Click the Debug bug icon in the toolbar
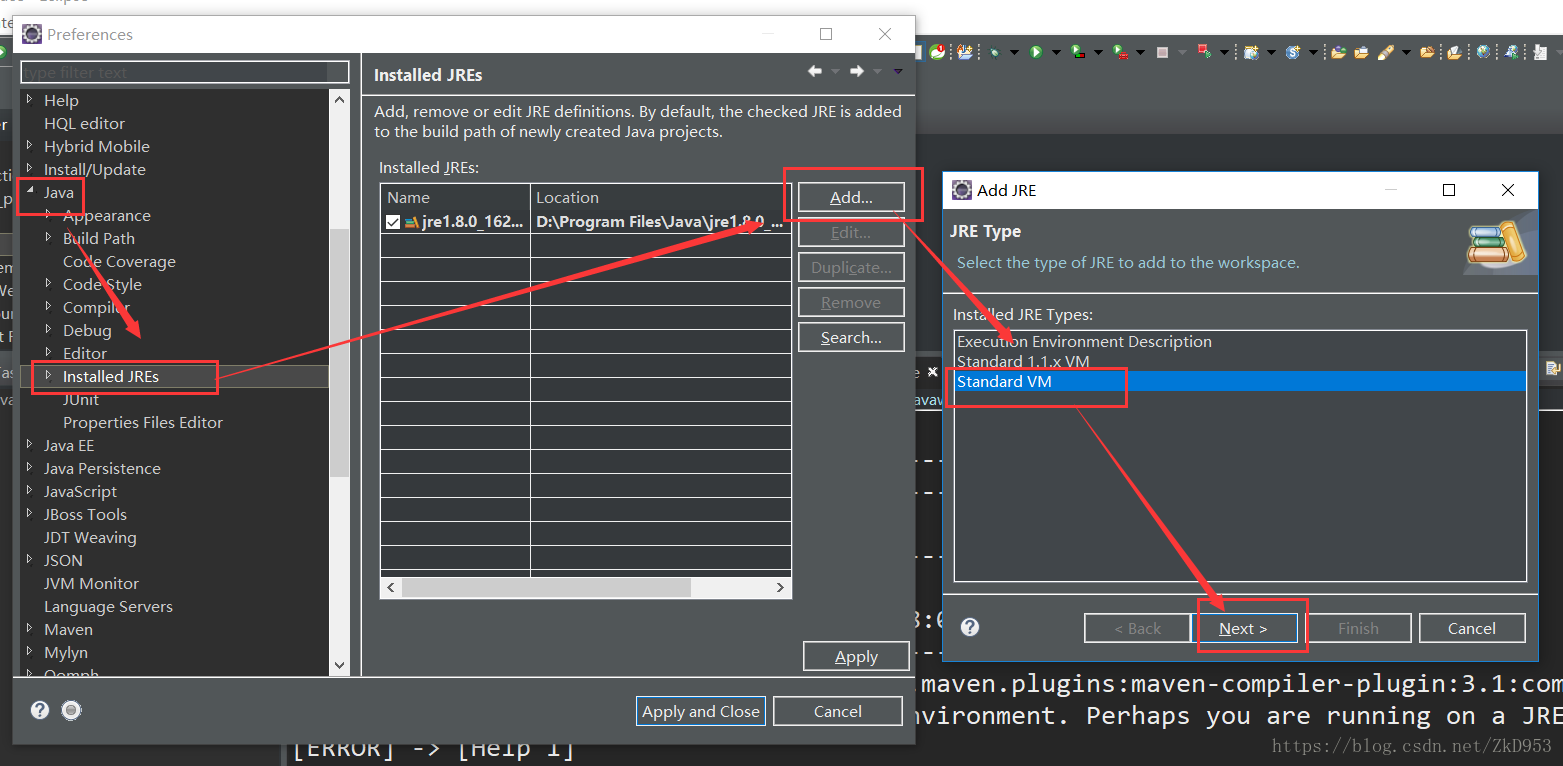1563x766 pixels. tap(995, 52)
